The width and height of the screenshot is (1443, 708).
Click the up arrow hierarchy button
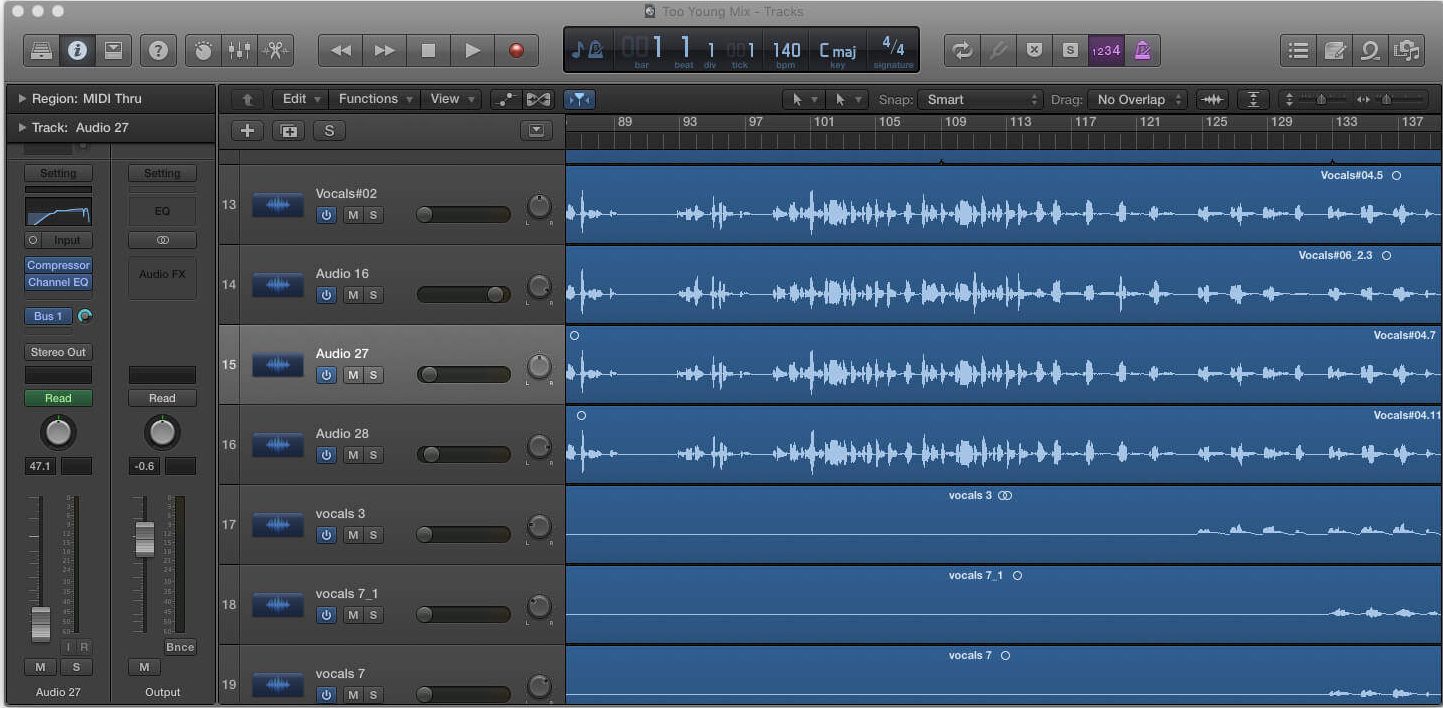coord(247,99)
